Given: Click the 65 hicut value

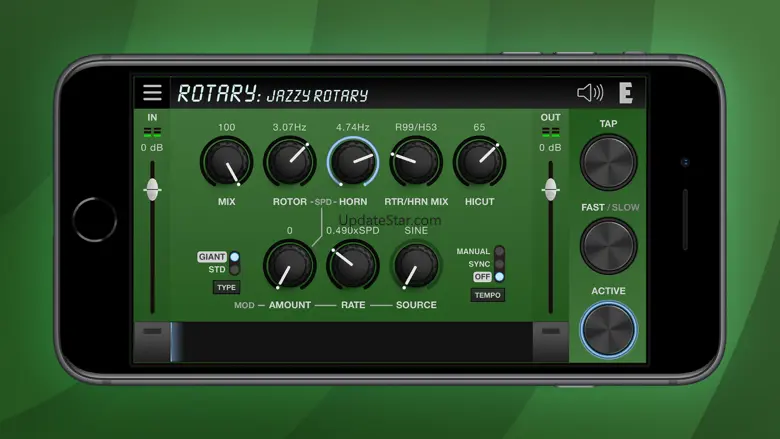Looking at the screenshot, I should [479, 127].
